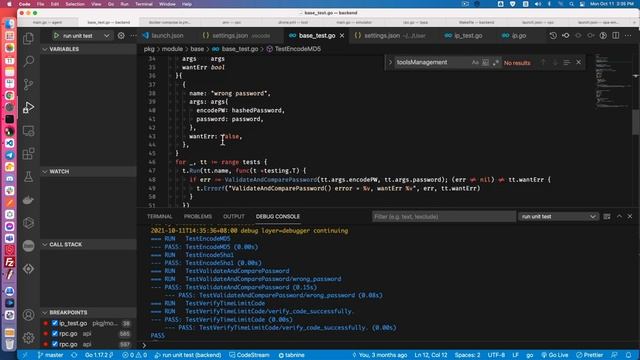Toggle Match Whole Word in find widget
The image size is (640, 360).
[485, 62]
